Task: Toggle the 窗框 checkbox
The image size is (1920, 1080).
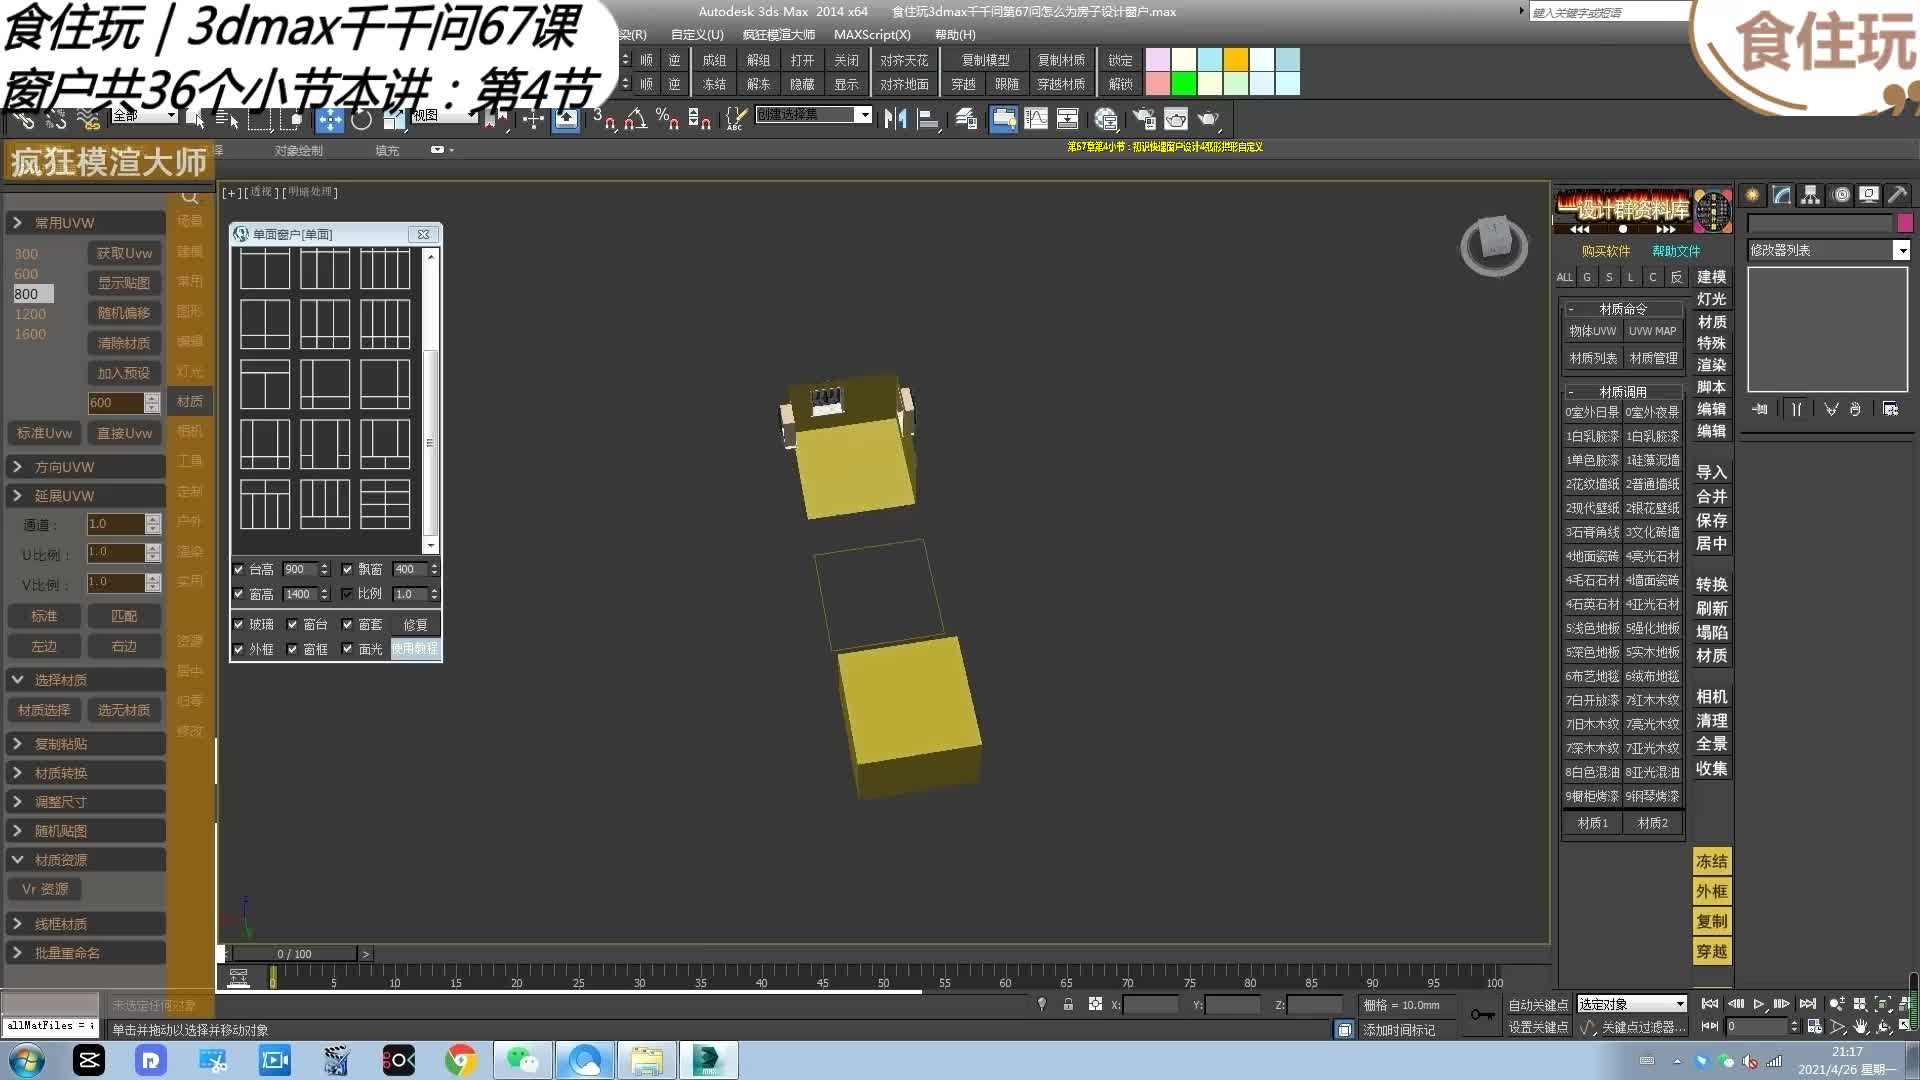Action: 293,649
